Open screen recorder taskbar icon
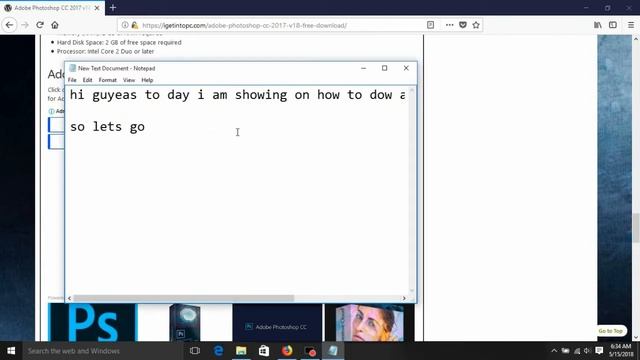The width and height of the screenshot is (640, 360). pyautogui.click(x=310, y=351)
